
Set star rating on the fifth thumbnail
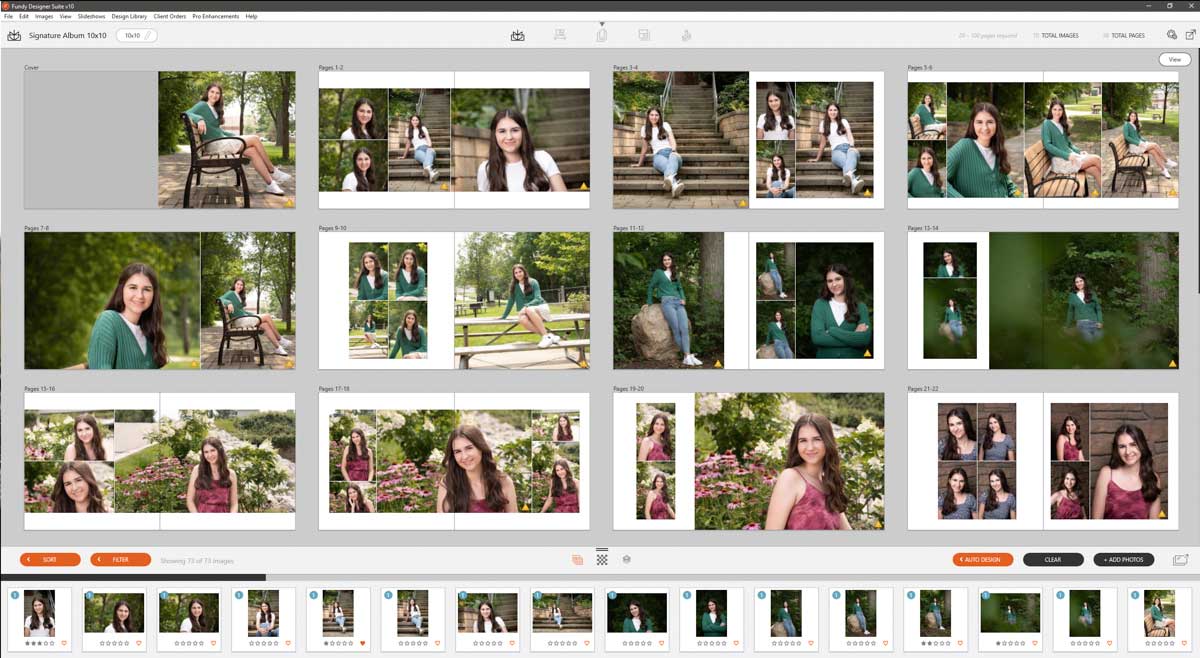tap(338, 643)
